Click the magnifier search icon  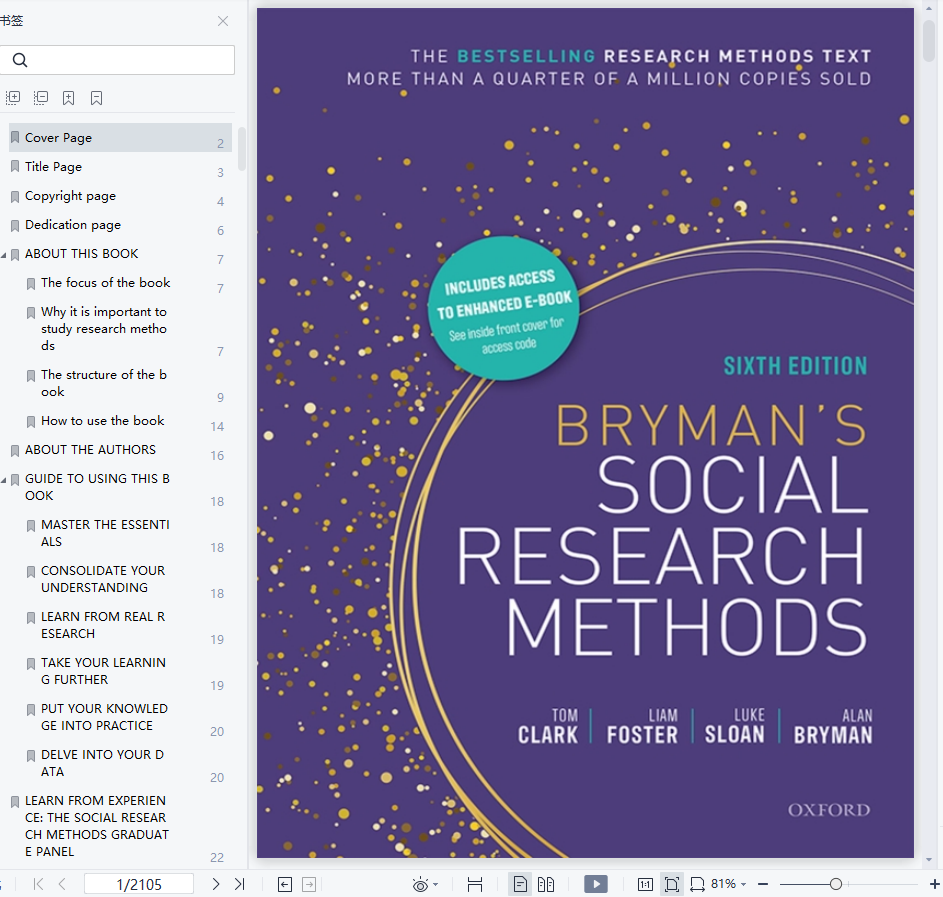tap(20, 60)
